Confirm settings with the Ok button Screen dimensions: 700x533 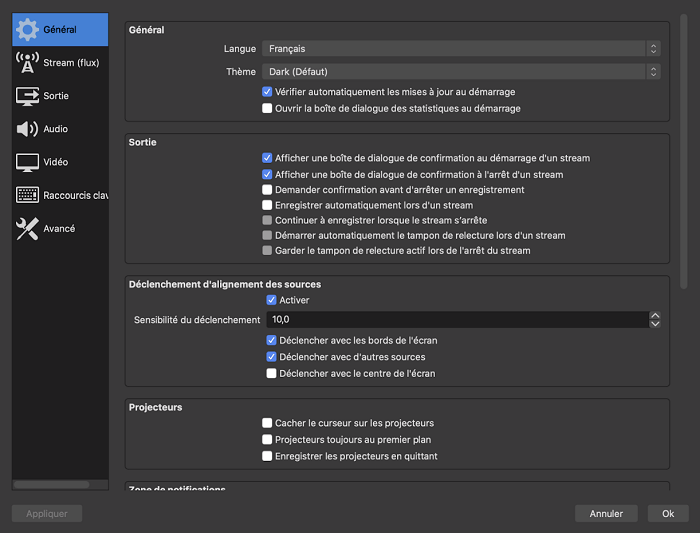[668, 513]
